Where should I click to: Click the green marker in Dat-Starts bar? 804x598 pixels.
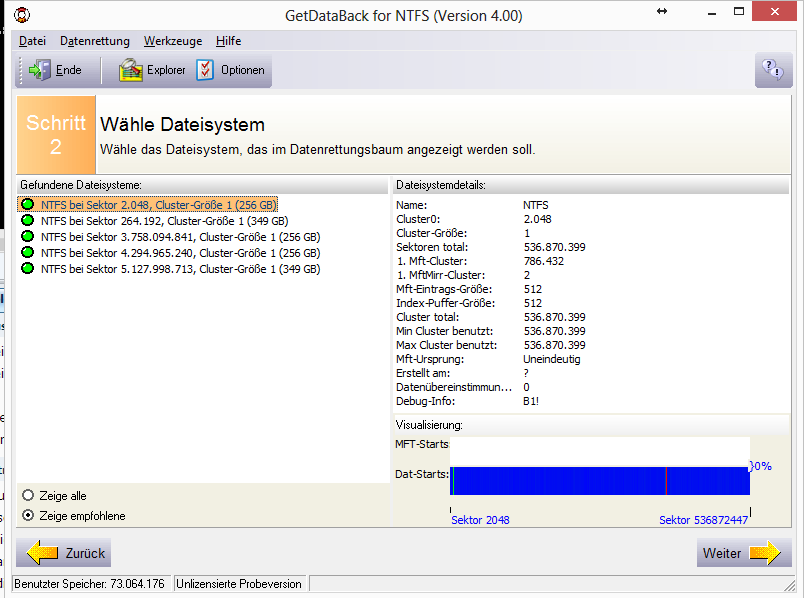(x=453, y=481)
